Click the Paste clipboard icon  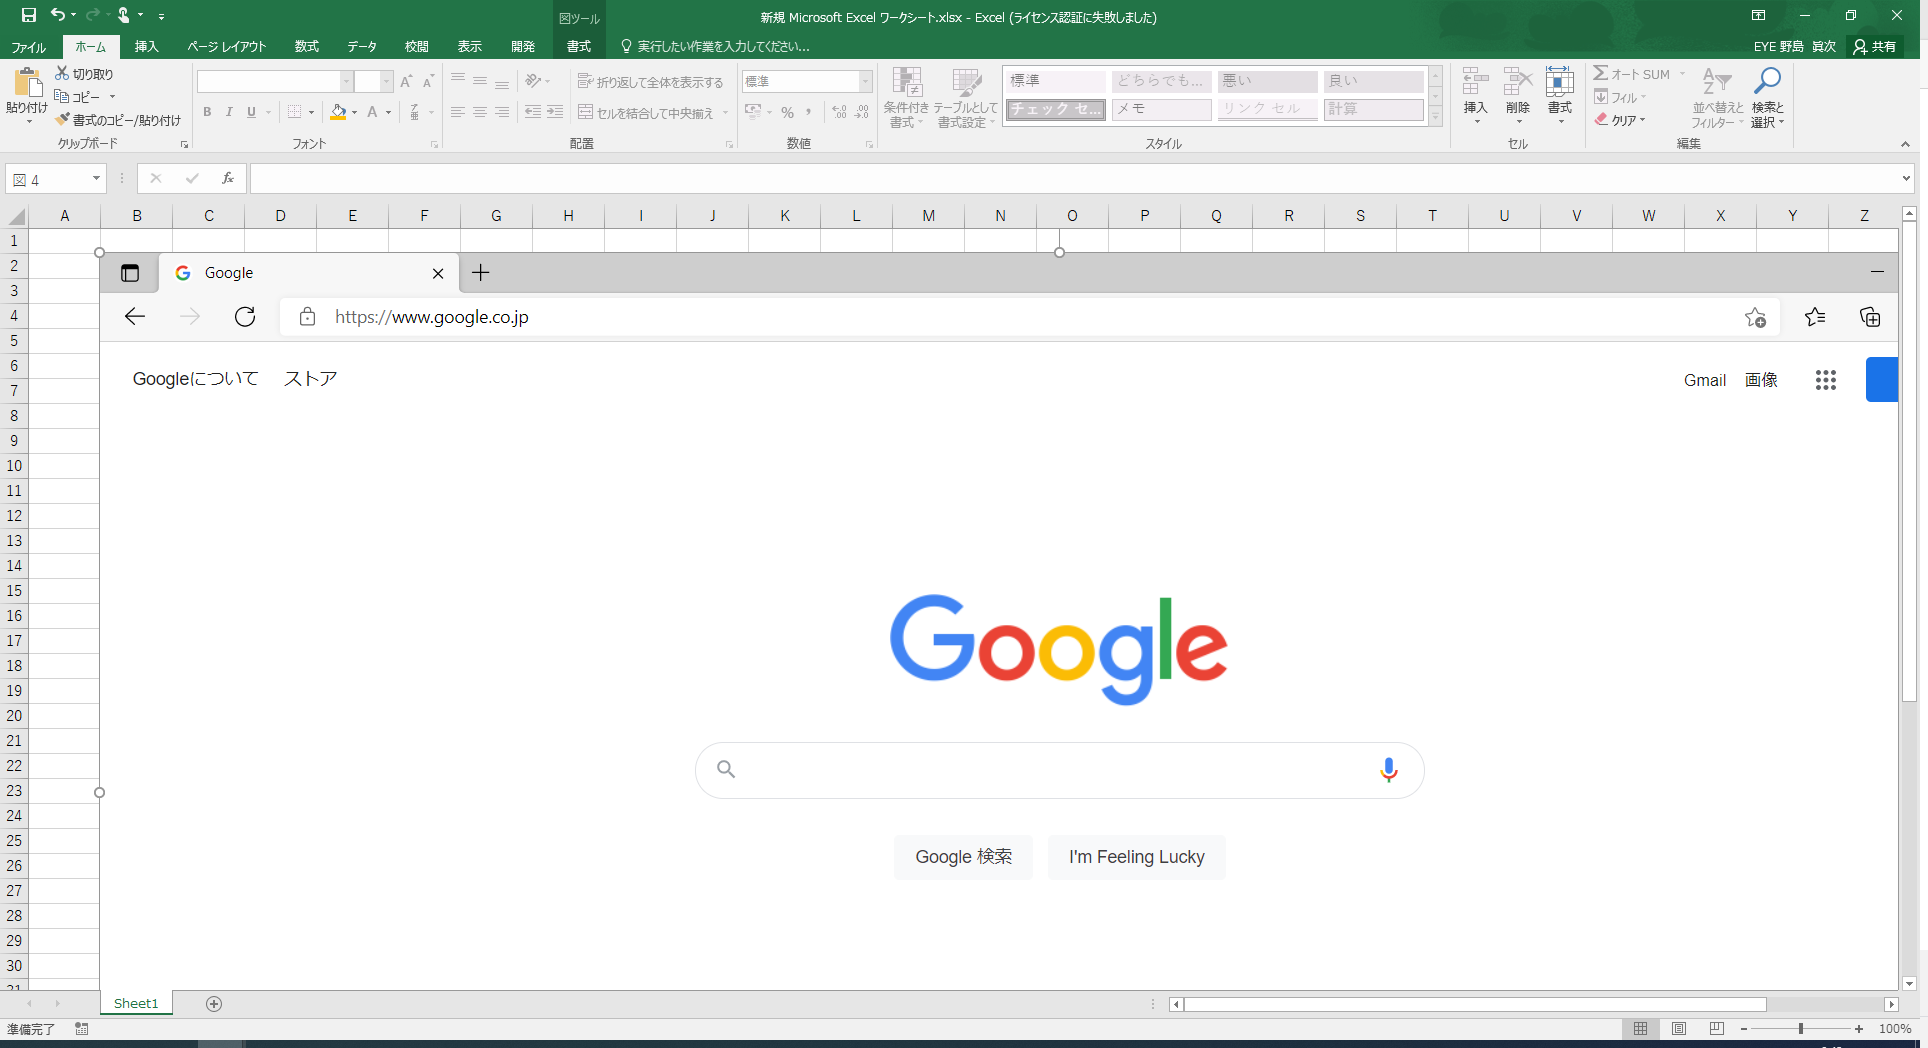pos(27,82)
